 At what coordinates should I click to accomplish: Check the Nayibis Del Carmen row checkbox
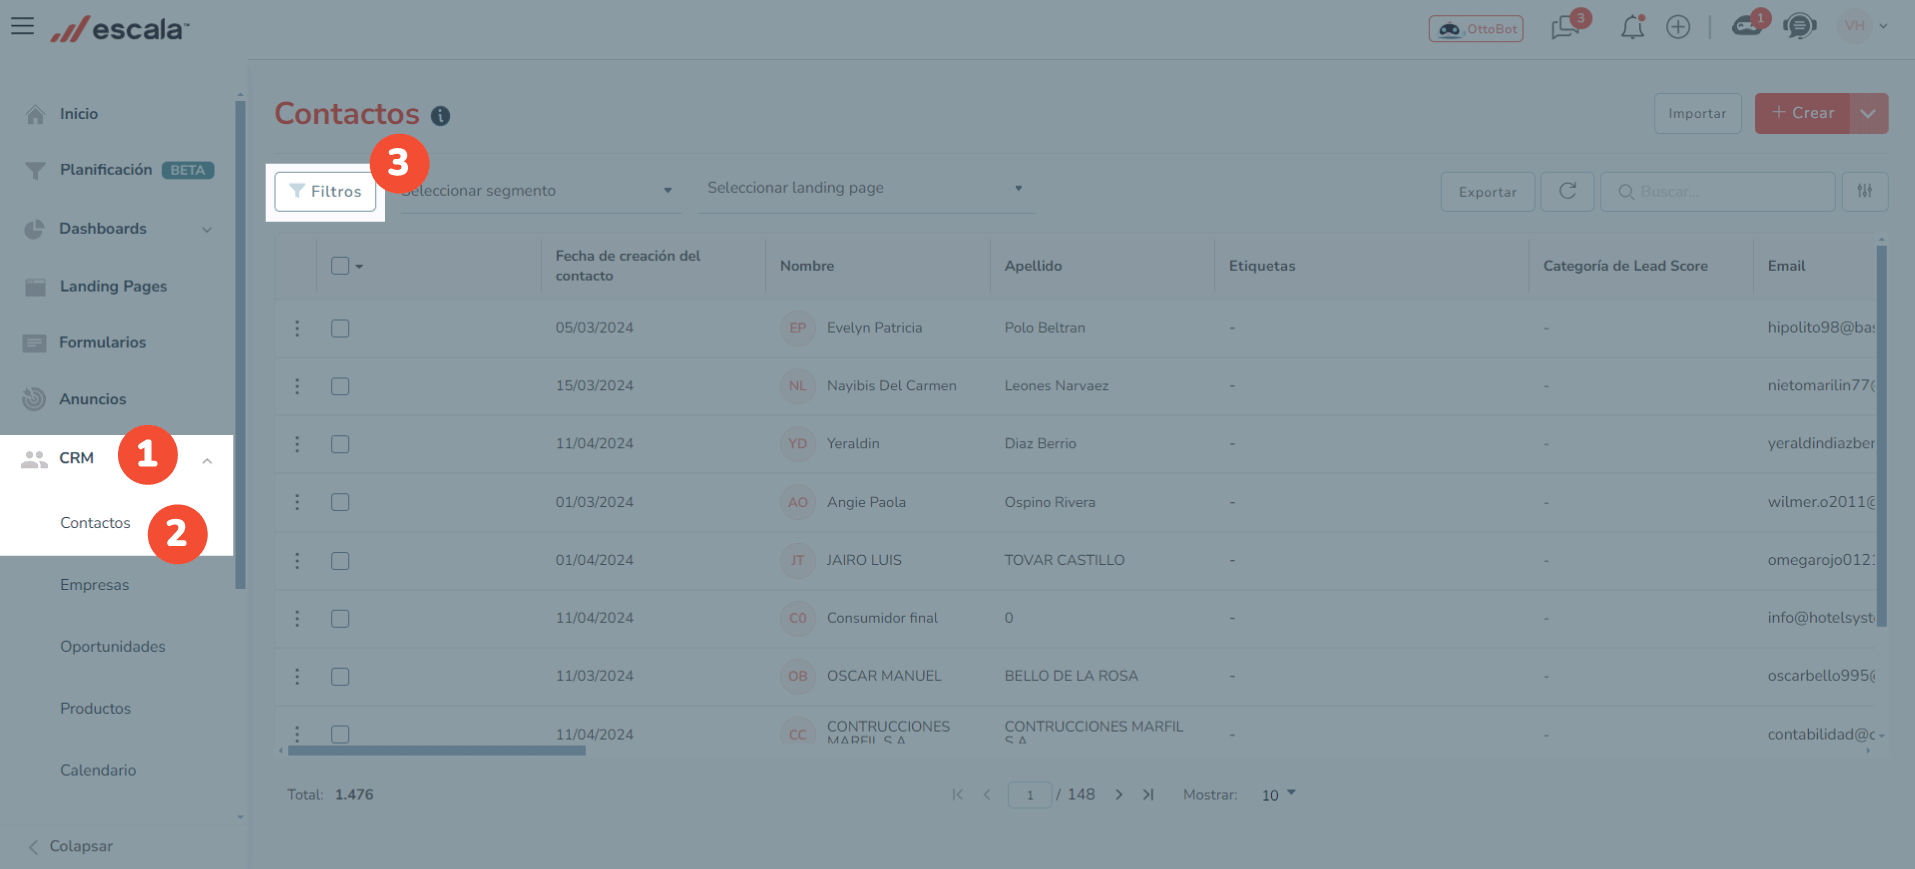340,386
